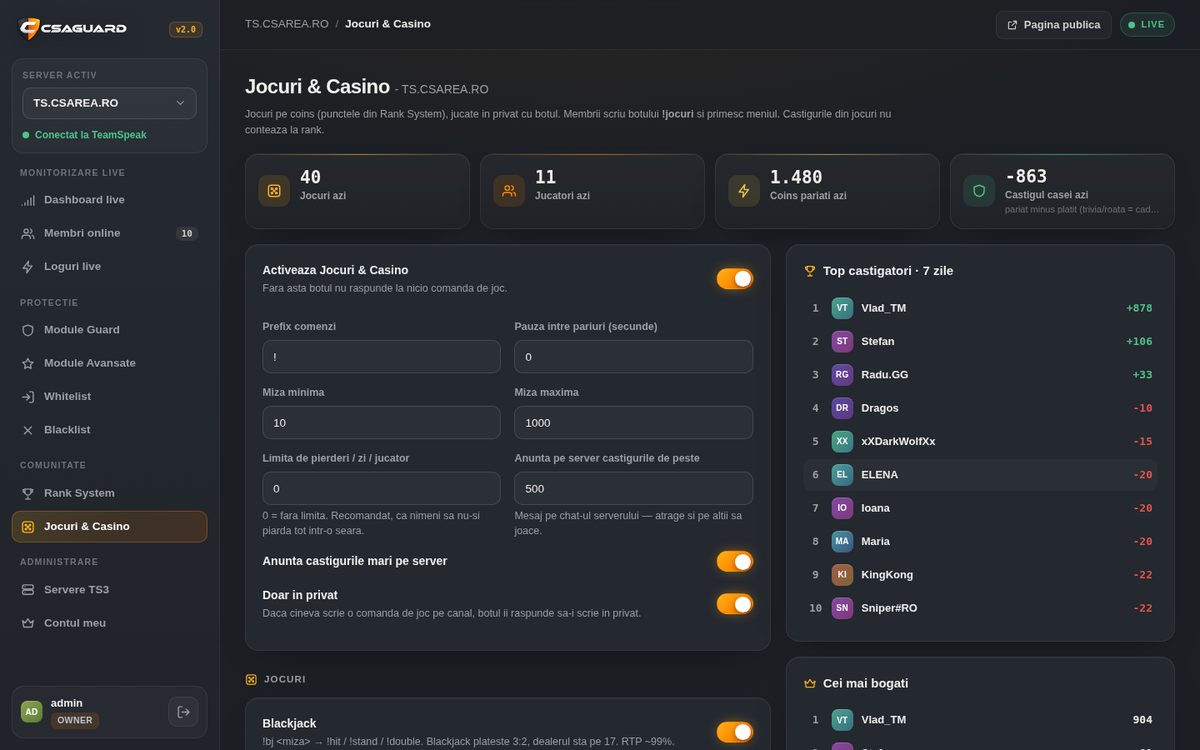Focus the Miza minima field
1200x750 pixels.
pos(382,423)
